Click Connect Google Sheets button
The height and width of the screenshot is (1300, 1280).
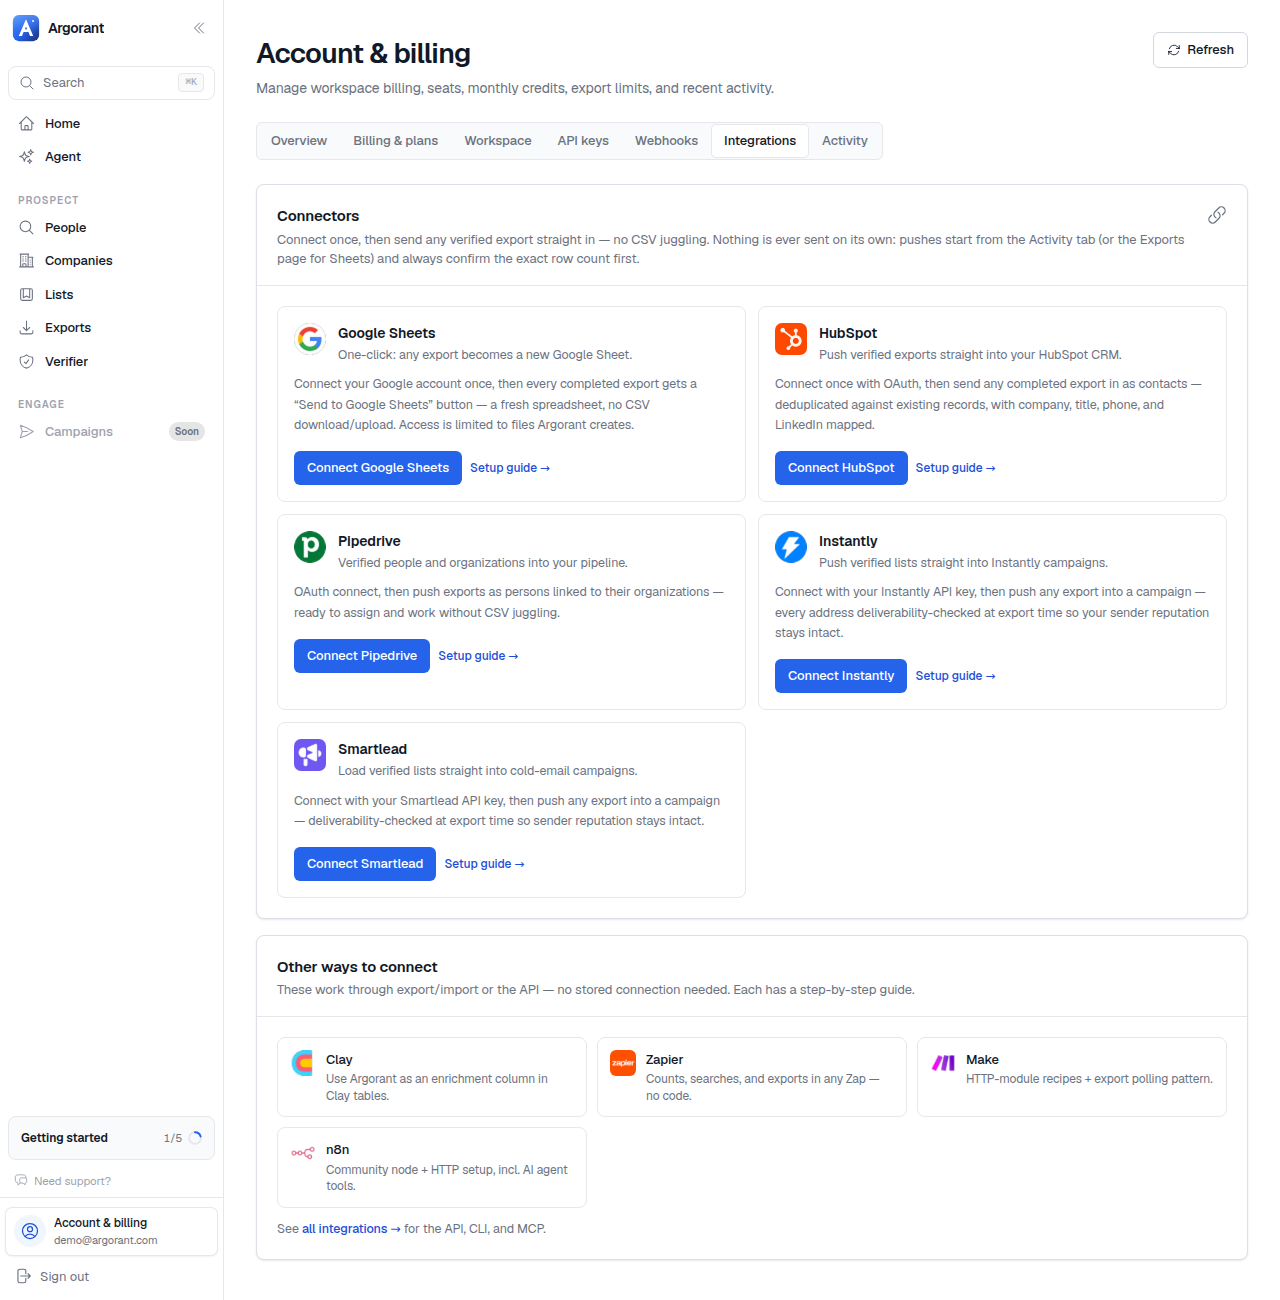click(378, 468)
